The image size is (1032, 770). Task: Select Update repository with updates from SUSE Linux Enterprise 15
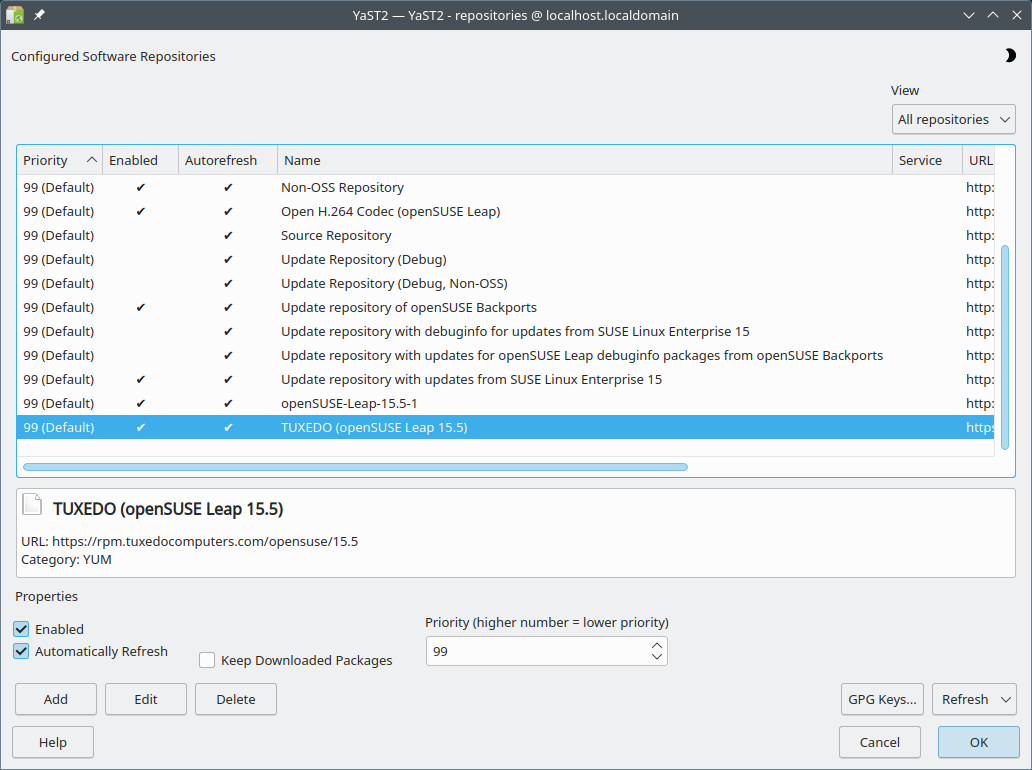[x=505, y=380]
